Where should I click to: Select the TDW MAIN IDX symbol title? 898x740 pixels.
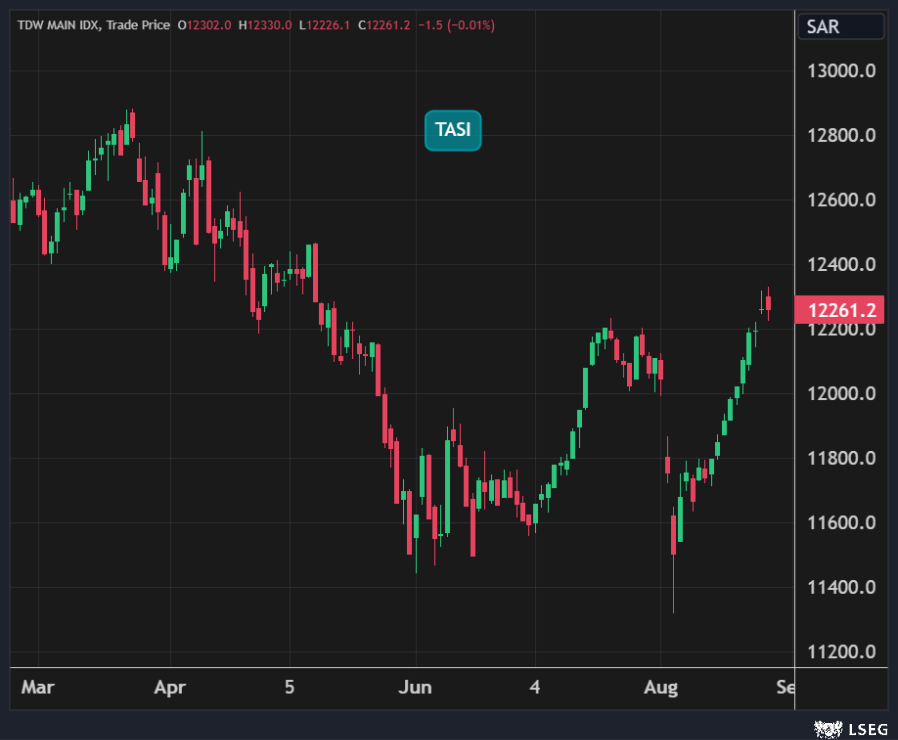pyautogui.click(x=60, y=24)
